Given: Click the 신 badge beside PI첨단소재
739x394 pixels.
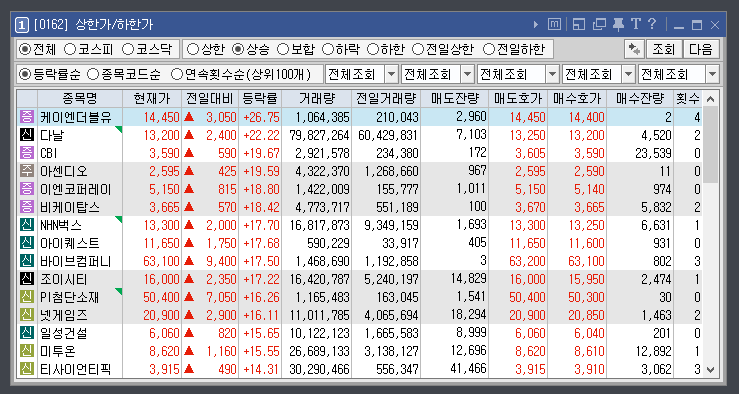Looking at the screenshot, I should pyautogui.click(x=27, y=297).
